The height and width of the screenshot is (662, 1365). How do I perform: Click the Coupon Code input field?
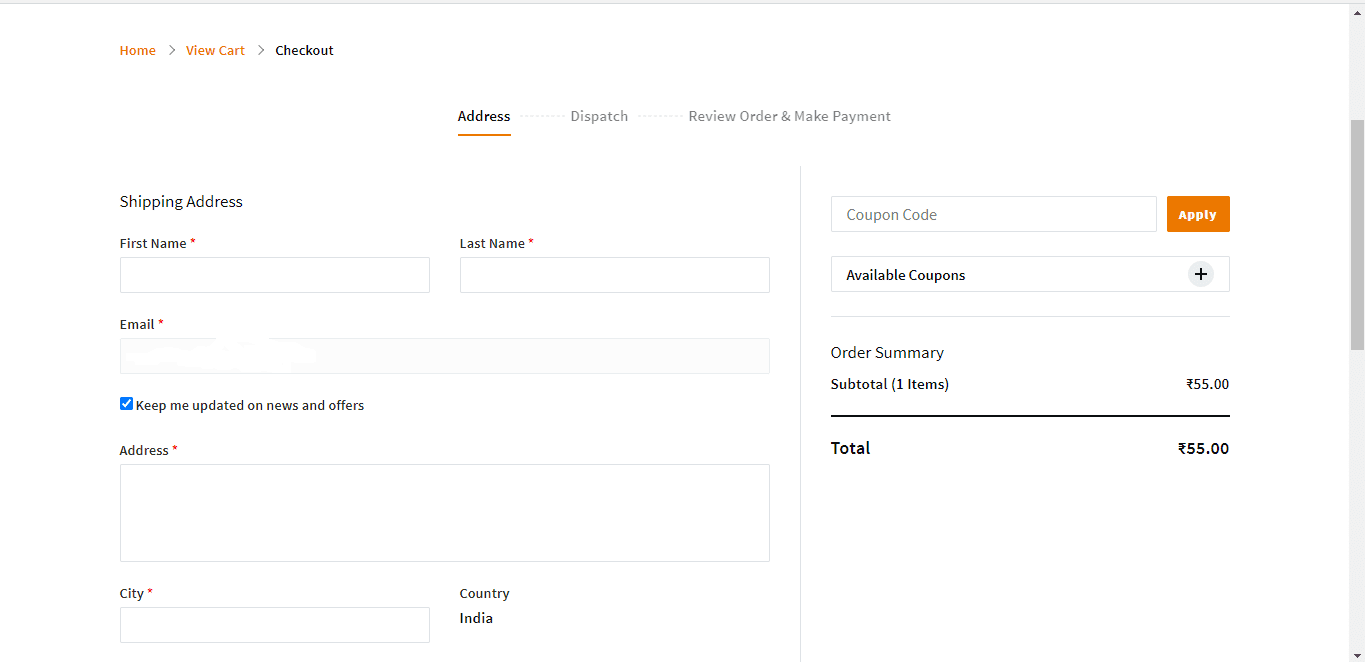tap(993, 213)
